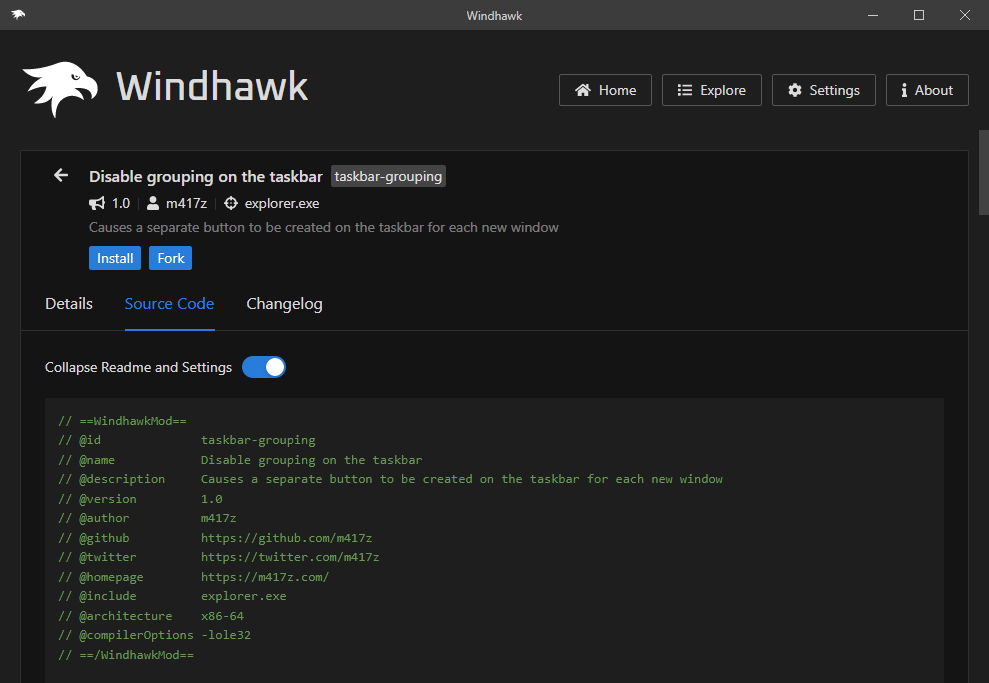Click the mod description text under the author

coord(324,227)
